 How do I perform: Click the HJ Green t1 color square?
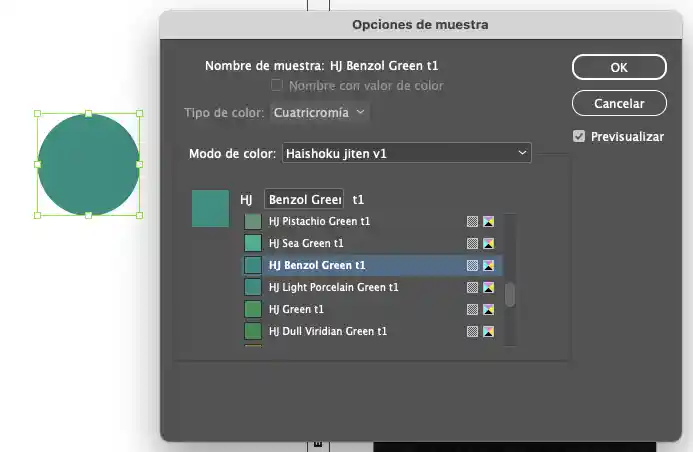click(253, 309)
